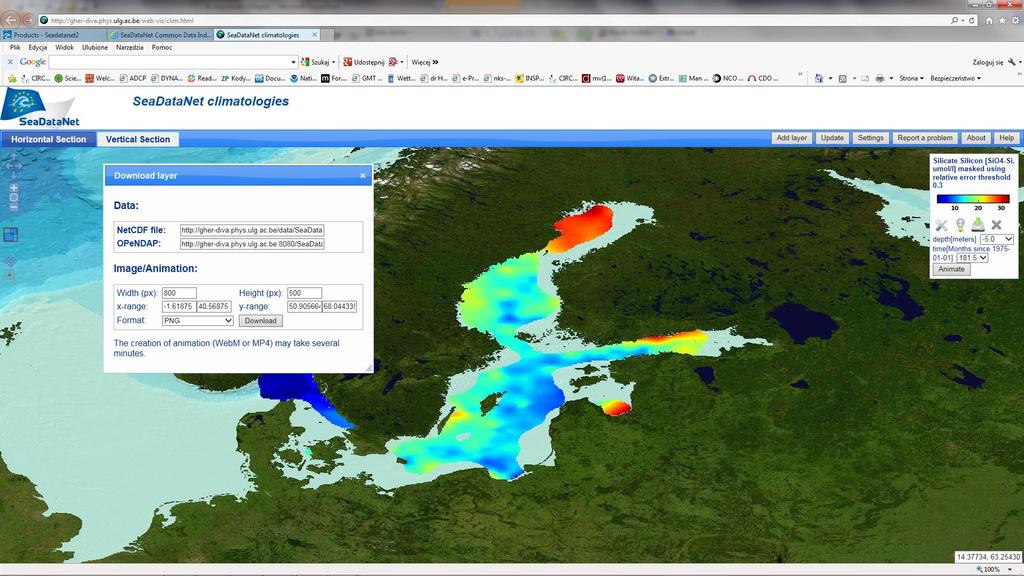Click the home icon in command bar
The height and width of the screenshot is (576, 1024).
[x=819, y=78]
